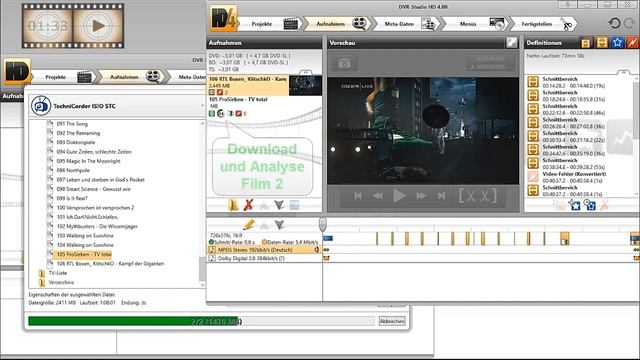Skip to start of the preview
Image resolution: width=640 pixels, height=360 pixels.
click(358, 196)
